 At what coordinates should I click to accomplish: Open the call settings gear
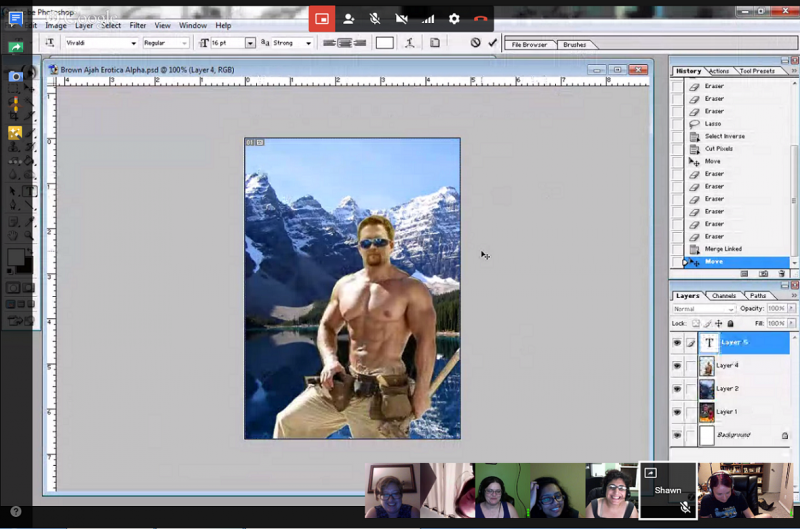click(x=454, y=18)
